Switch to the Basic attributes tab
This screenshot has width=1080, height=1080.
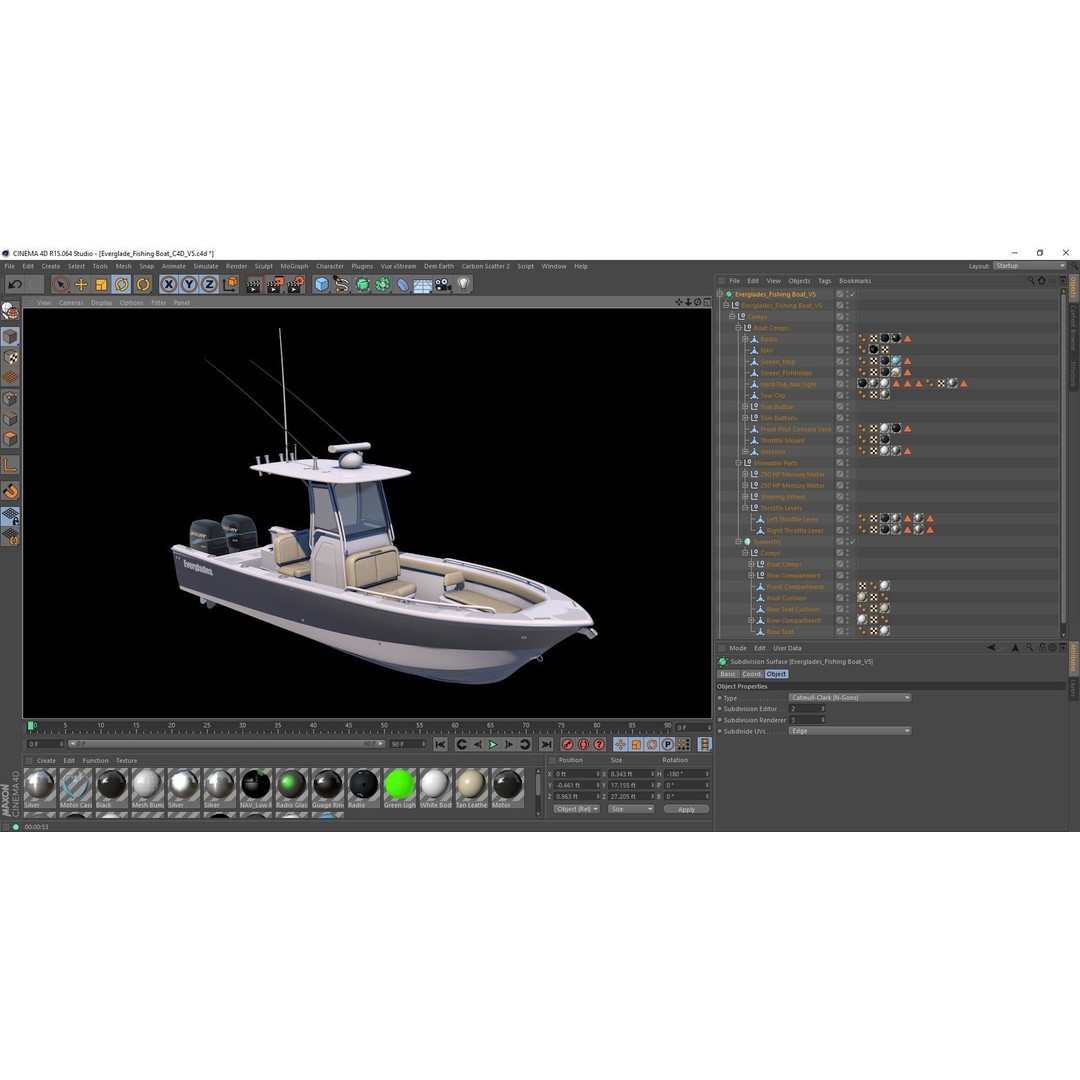(x=728, y=674)
